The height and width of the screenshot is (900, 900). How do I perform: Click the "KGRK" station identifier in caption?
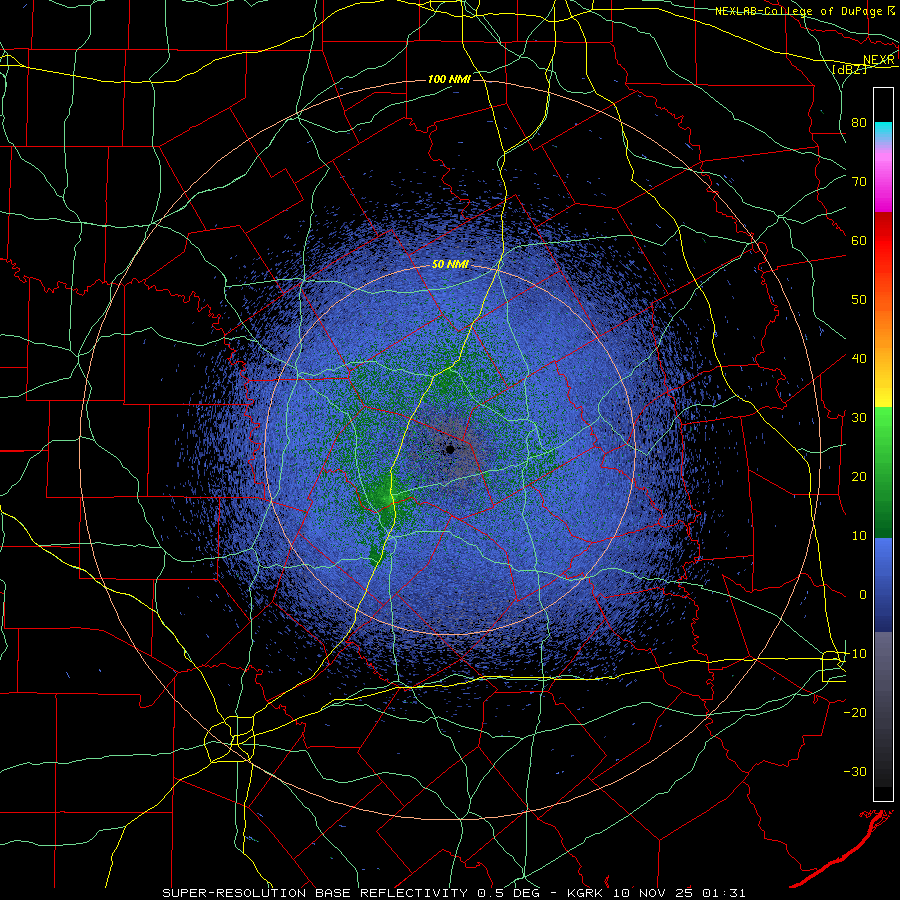pyautogui.click(x=585, y=893)
